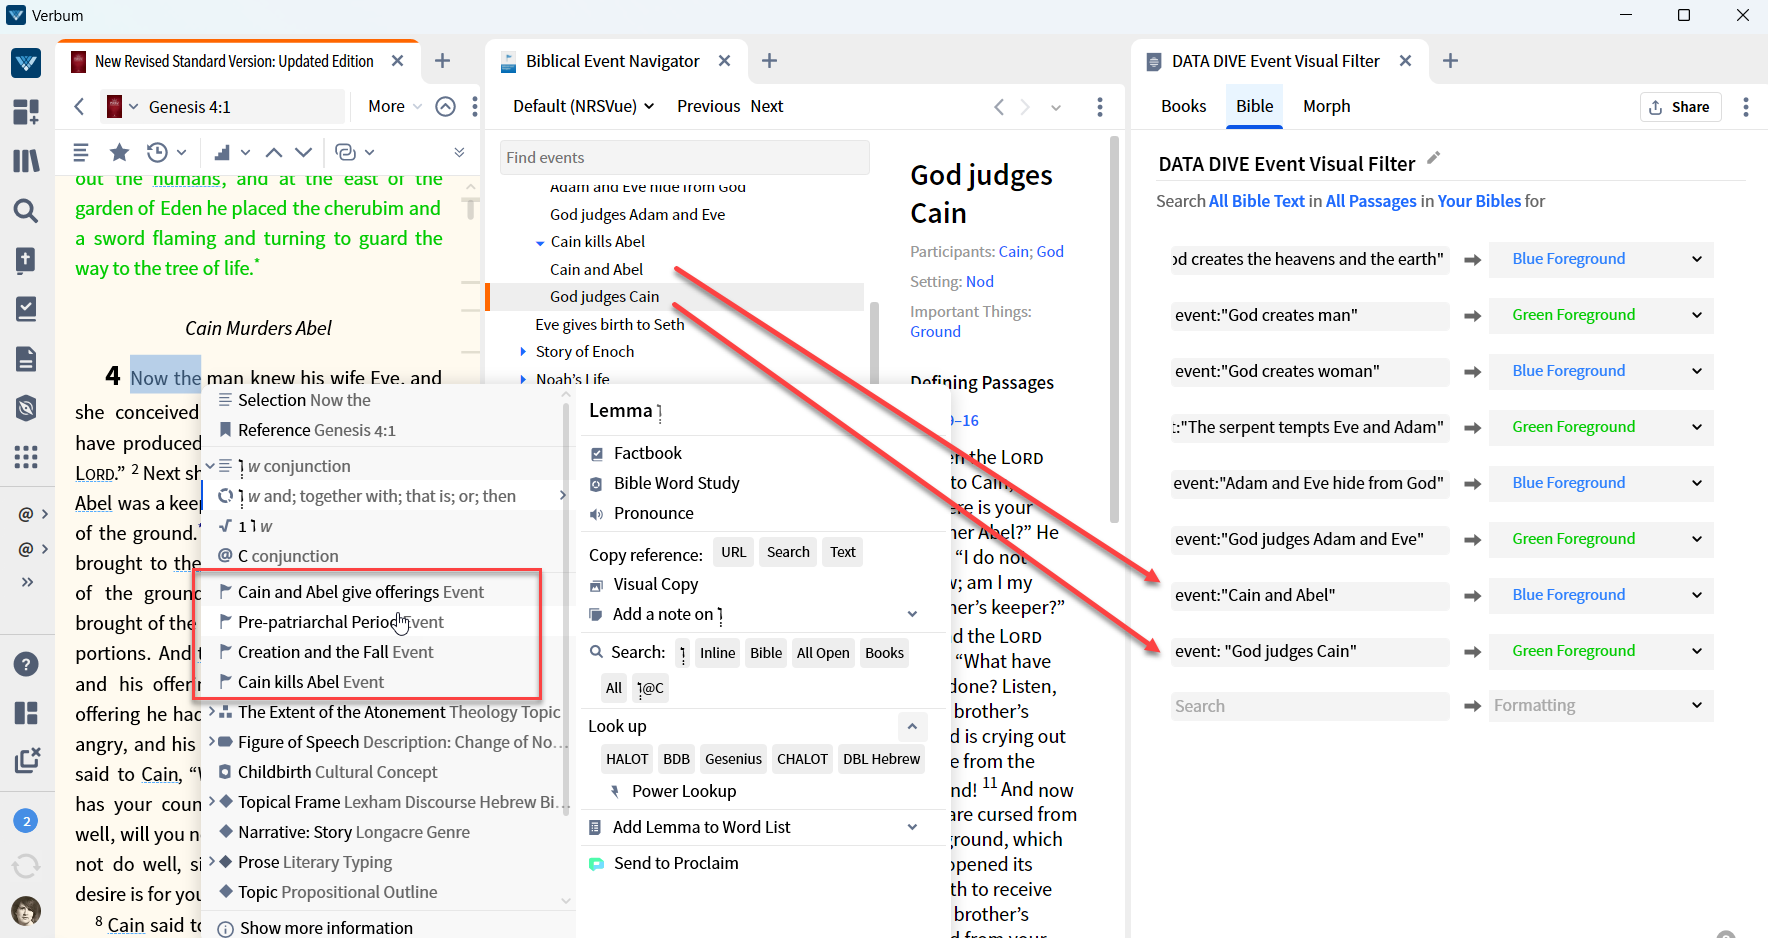The image size is (1768, 938).
Task: Expand Add a note on dropdown
Action: tap(912, 614)
